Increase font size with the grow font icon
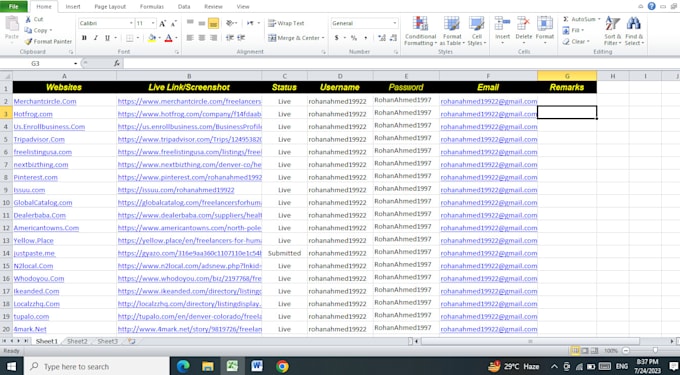This screenshot has height=375, width=680. tap(163, 23)
